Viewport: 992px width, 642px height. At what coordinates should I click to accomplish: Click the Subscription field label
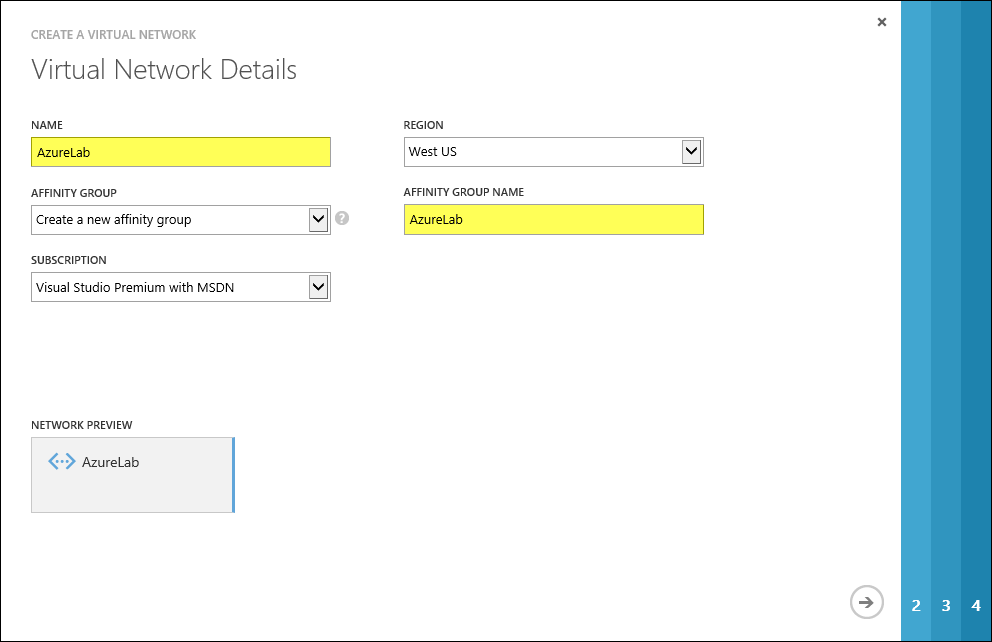pos(69,260)
